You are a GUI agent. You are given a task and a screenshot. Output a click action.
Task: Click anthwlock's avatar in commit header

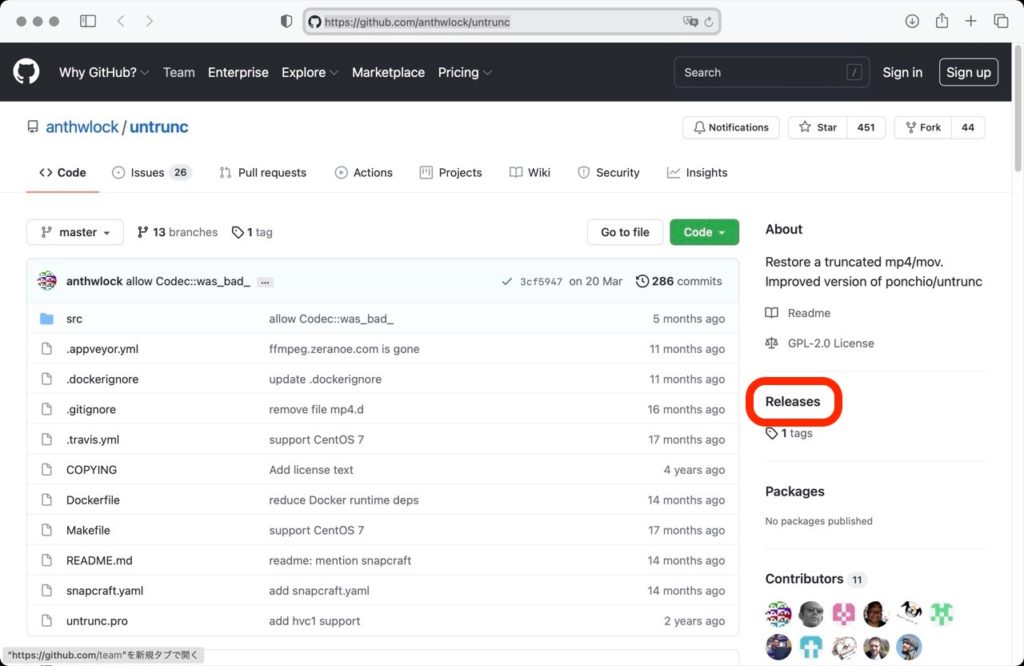(47, 281)
